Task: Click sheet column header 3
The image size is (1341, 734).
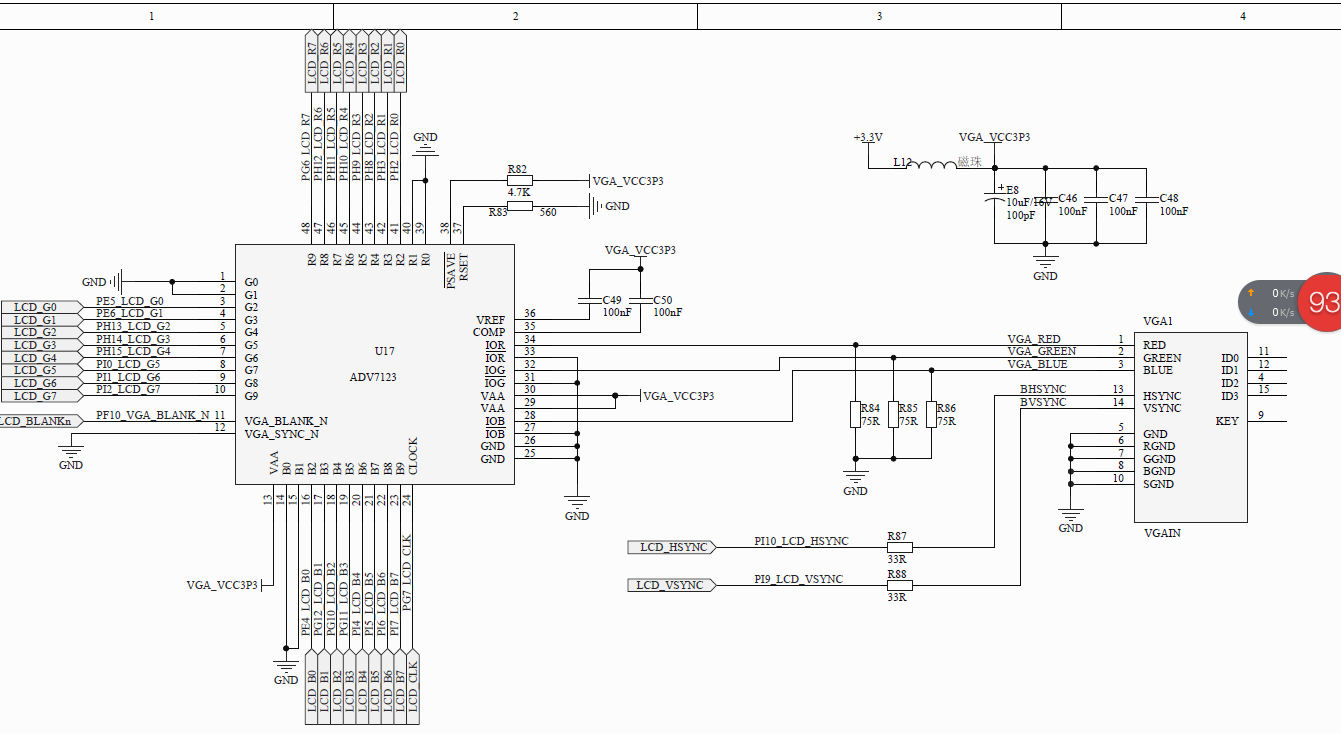Action: point(879,16)
